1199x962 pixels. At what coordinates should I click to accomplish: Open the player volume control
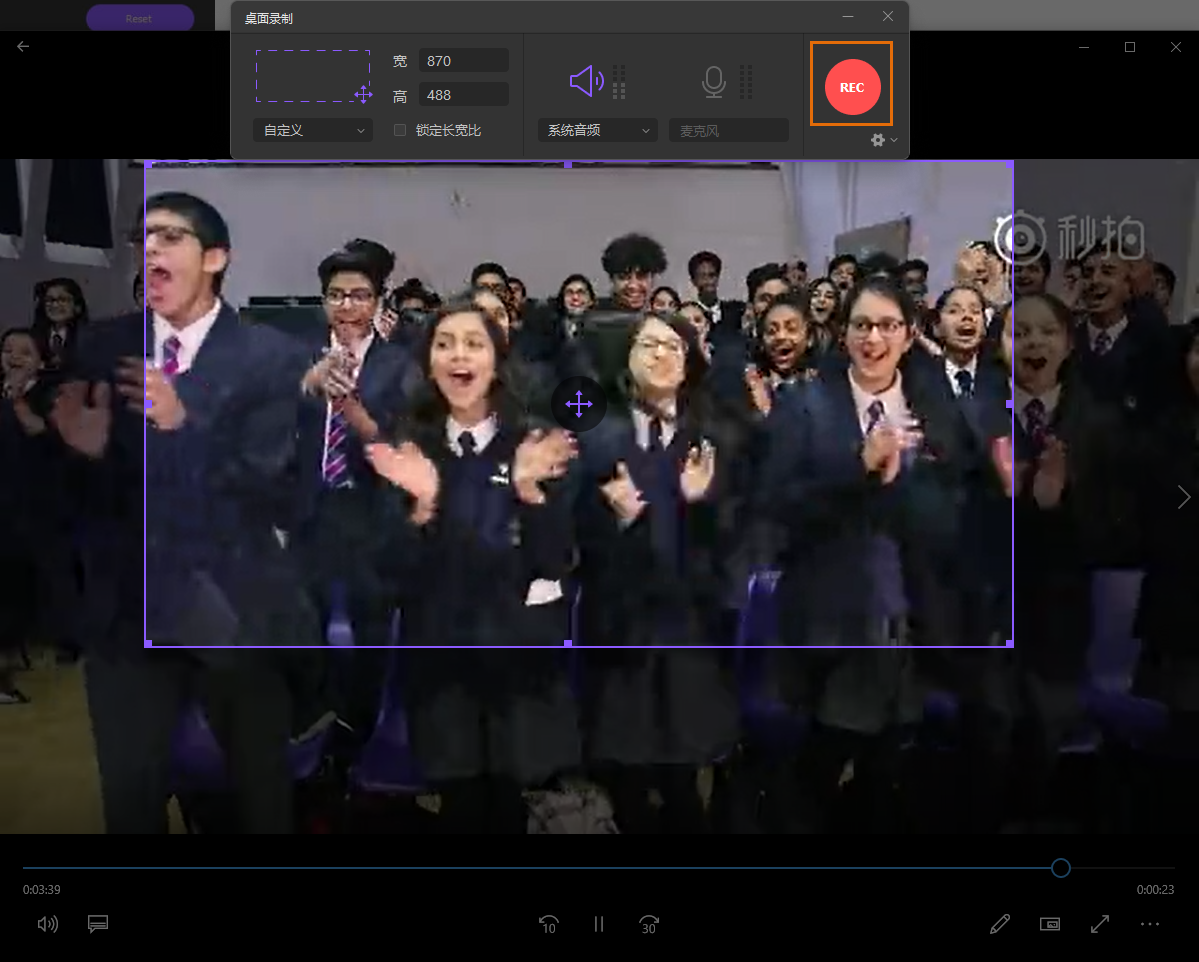pyautogui.click(x=47, y=924)
